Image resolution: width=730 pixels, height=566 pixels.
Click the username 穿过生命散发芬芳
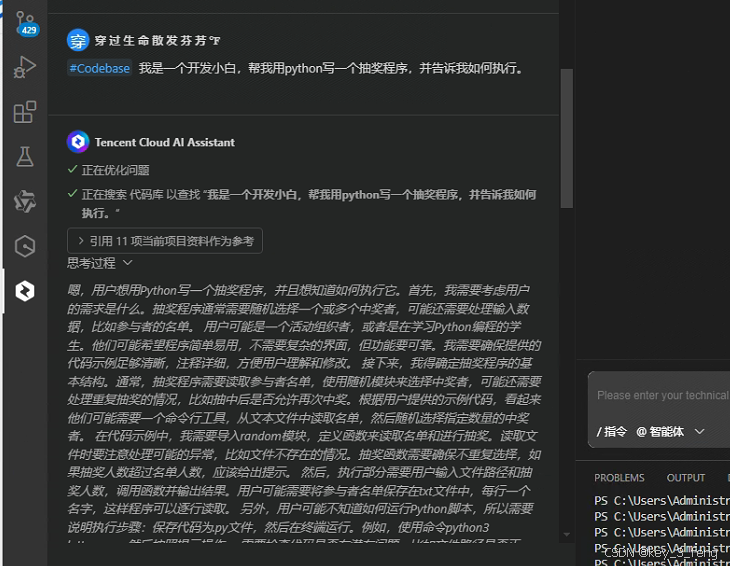[157, 40]
